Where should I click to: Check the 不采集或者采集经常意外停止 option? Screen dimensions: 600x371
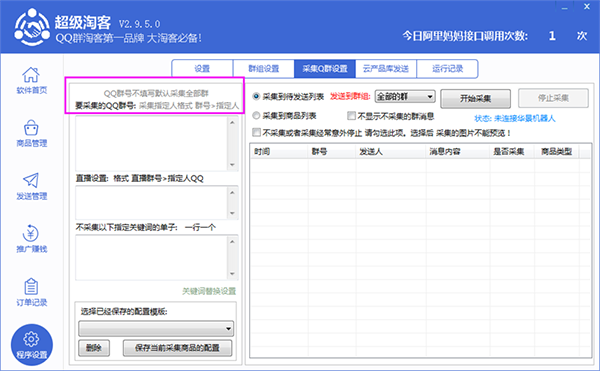pyautogui.click(x=257, y=133)
